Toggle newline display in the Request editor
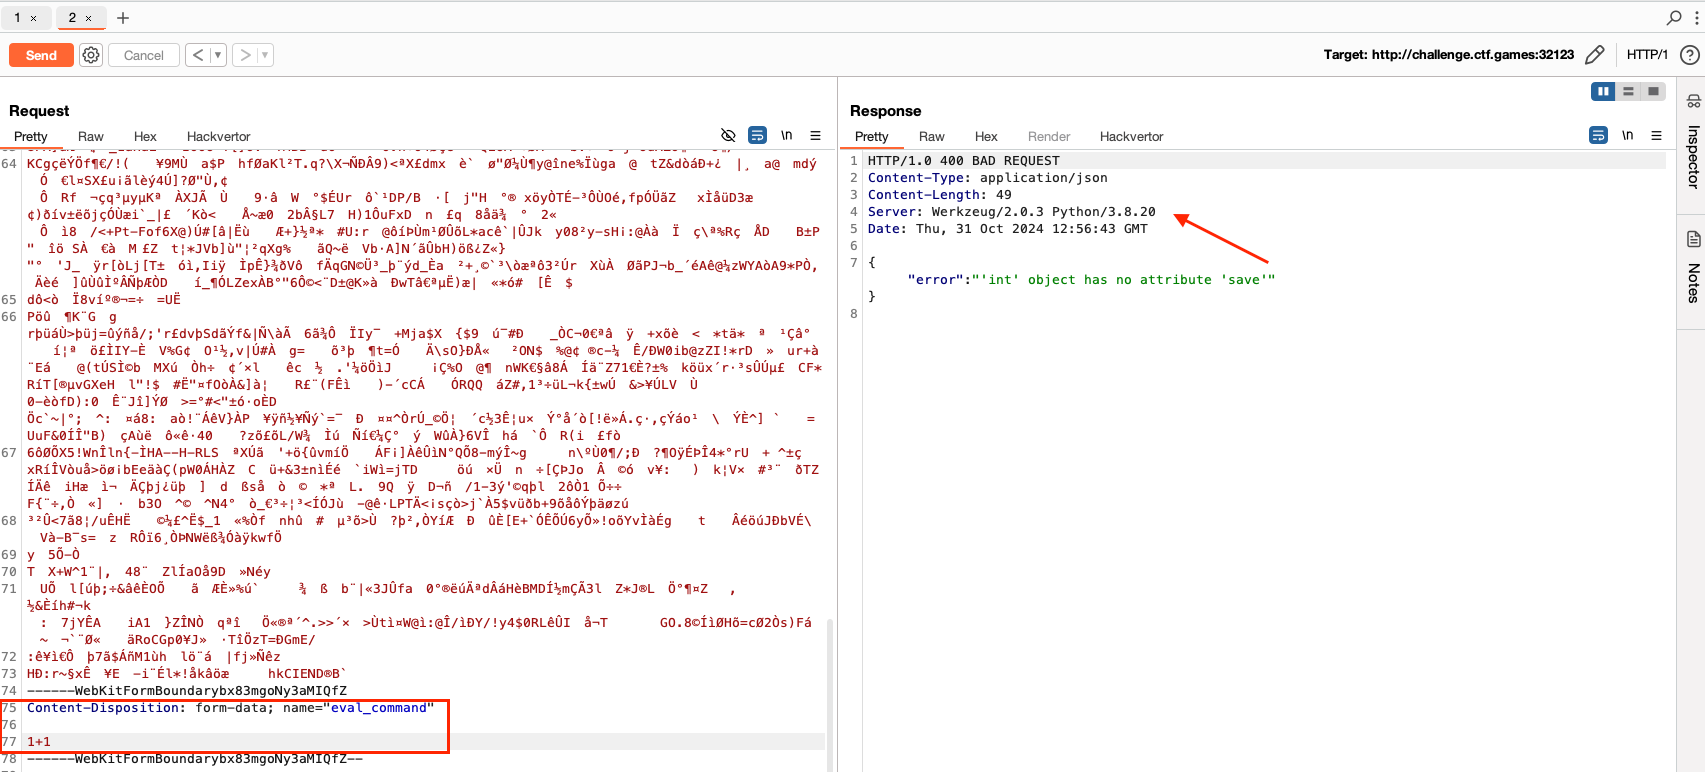Screen dimensions: 1705x772 click(787, 135)
